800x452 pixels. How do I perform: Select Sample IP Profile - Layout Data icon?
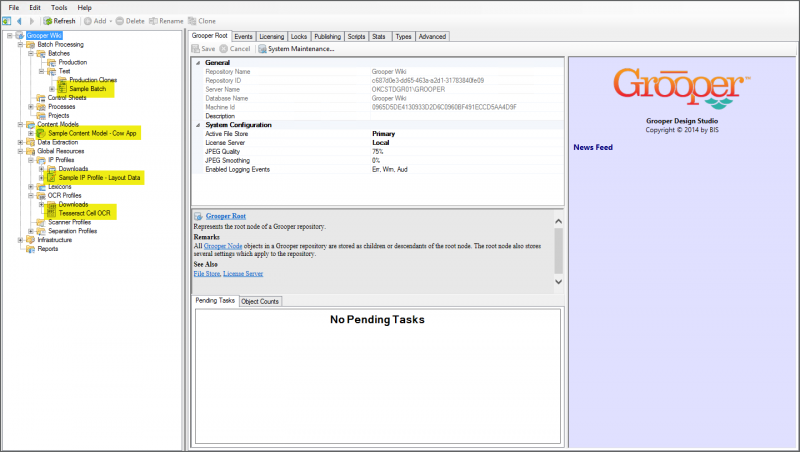point(52,178)
